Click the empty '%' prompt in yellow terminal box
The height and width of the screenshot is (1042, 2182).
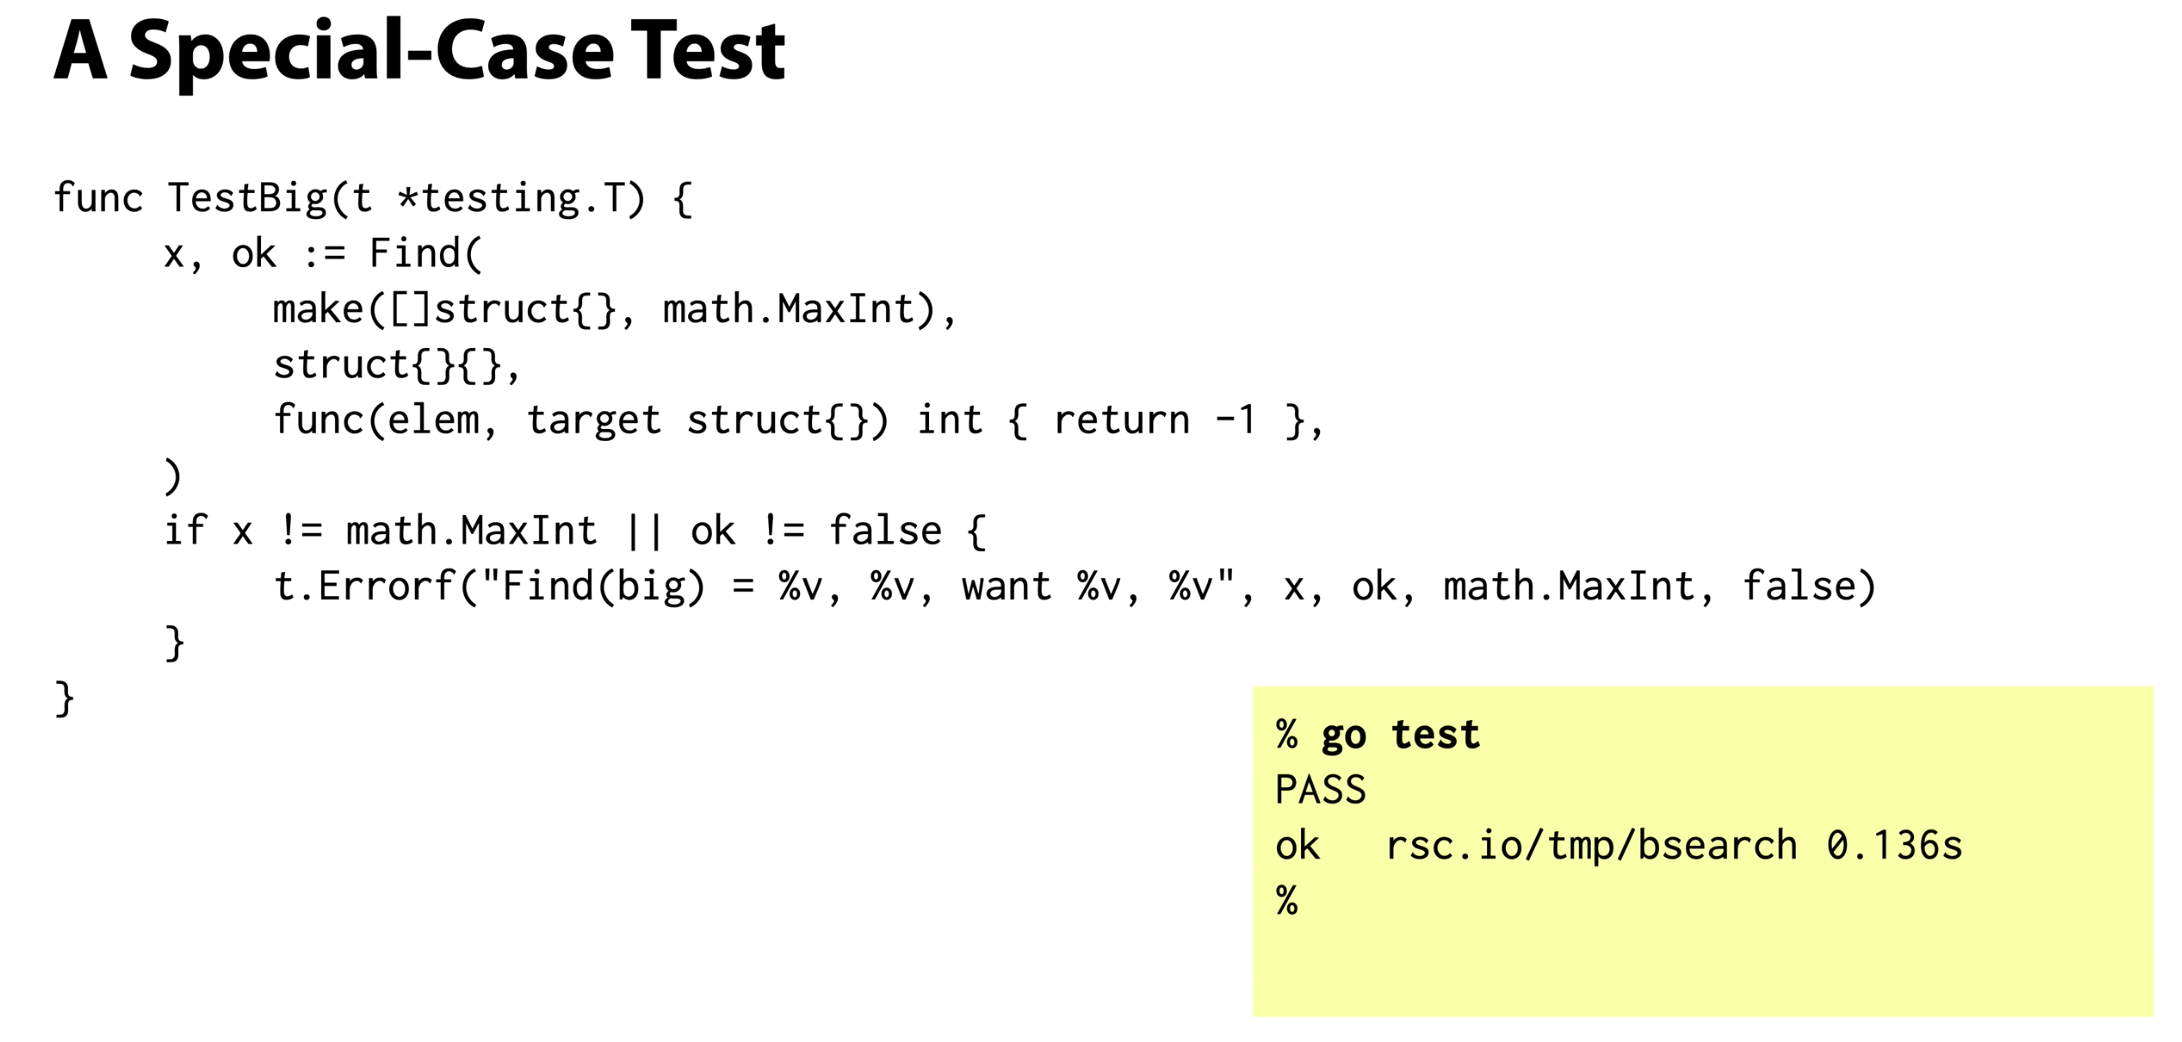tap(1287, 901)
